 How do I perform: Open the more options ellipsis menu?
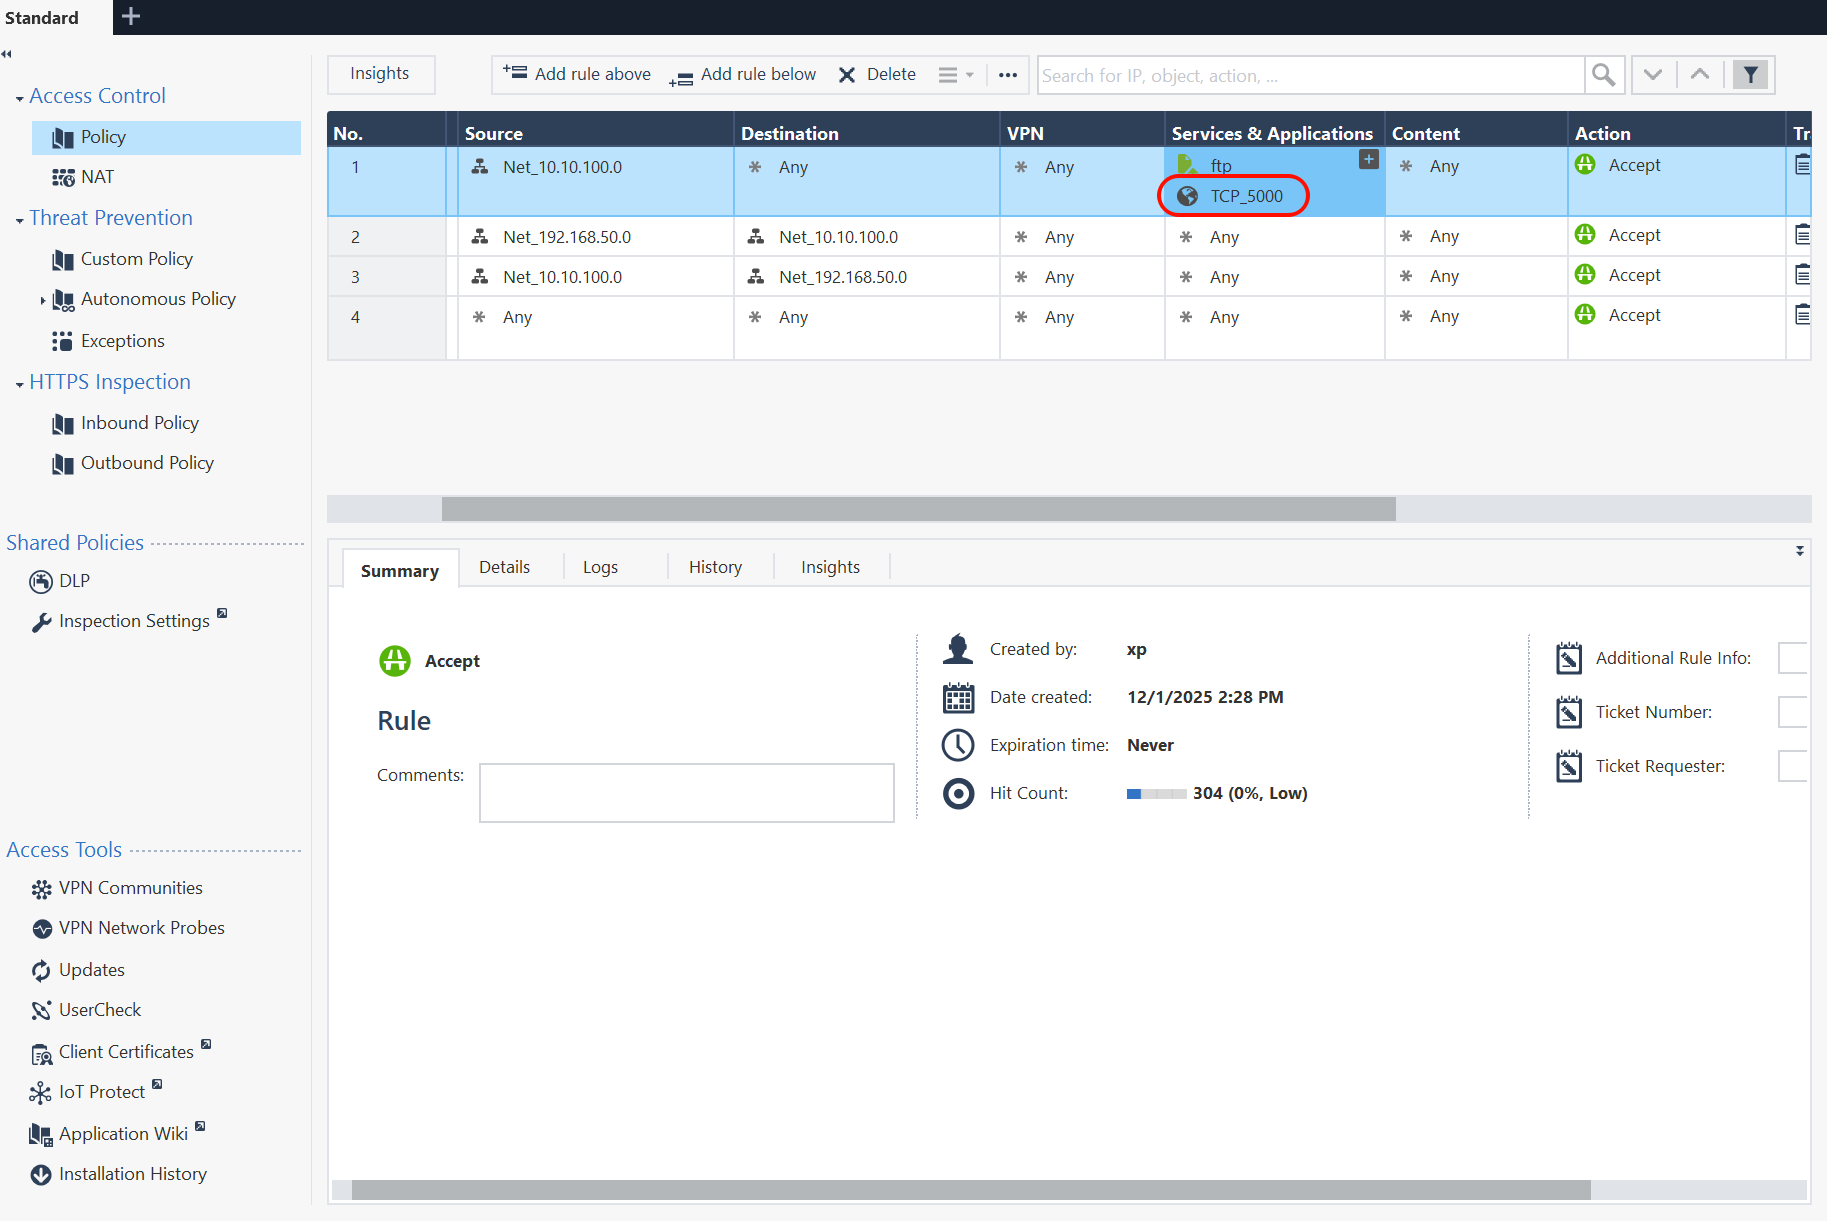[1008, 75]
